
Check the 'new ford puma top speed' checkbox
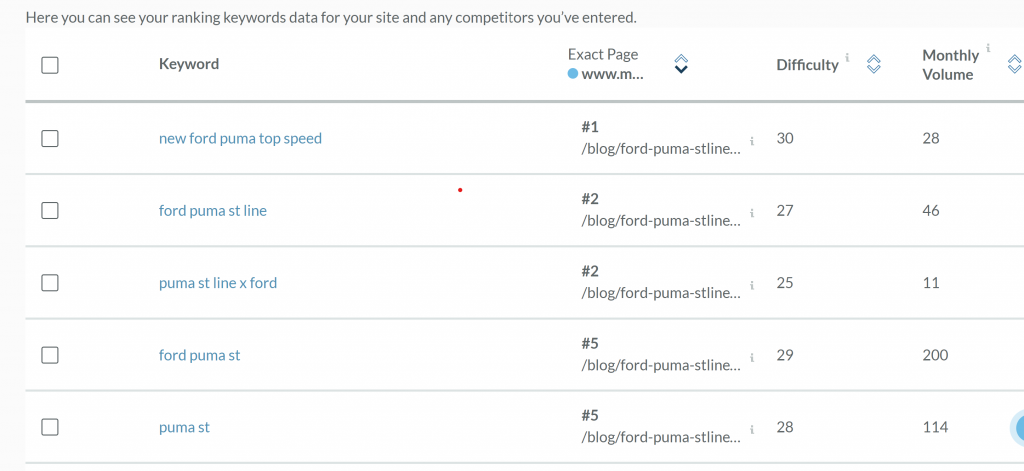point(50,139)
